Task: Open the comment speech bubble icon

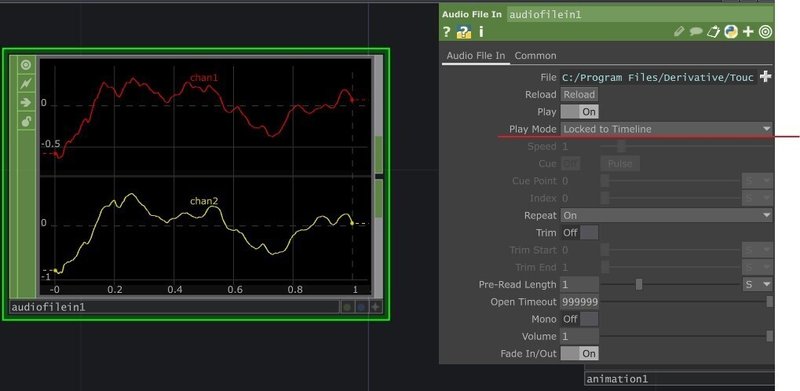Action: 696,32
